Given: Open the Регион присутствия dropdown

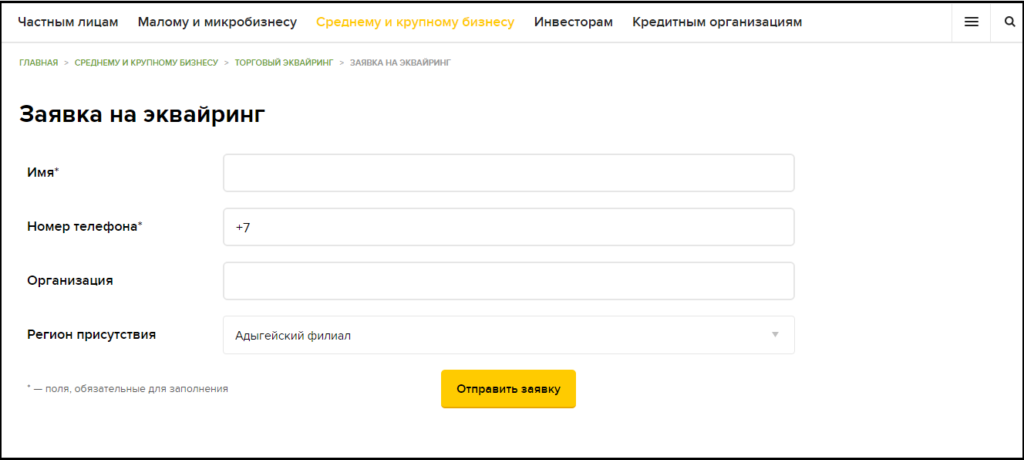Looking at the screenshot, I should point(509,335).
